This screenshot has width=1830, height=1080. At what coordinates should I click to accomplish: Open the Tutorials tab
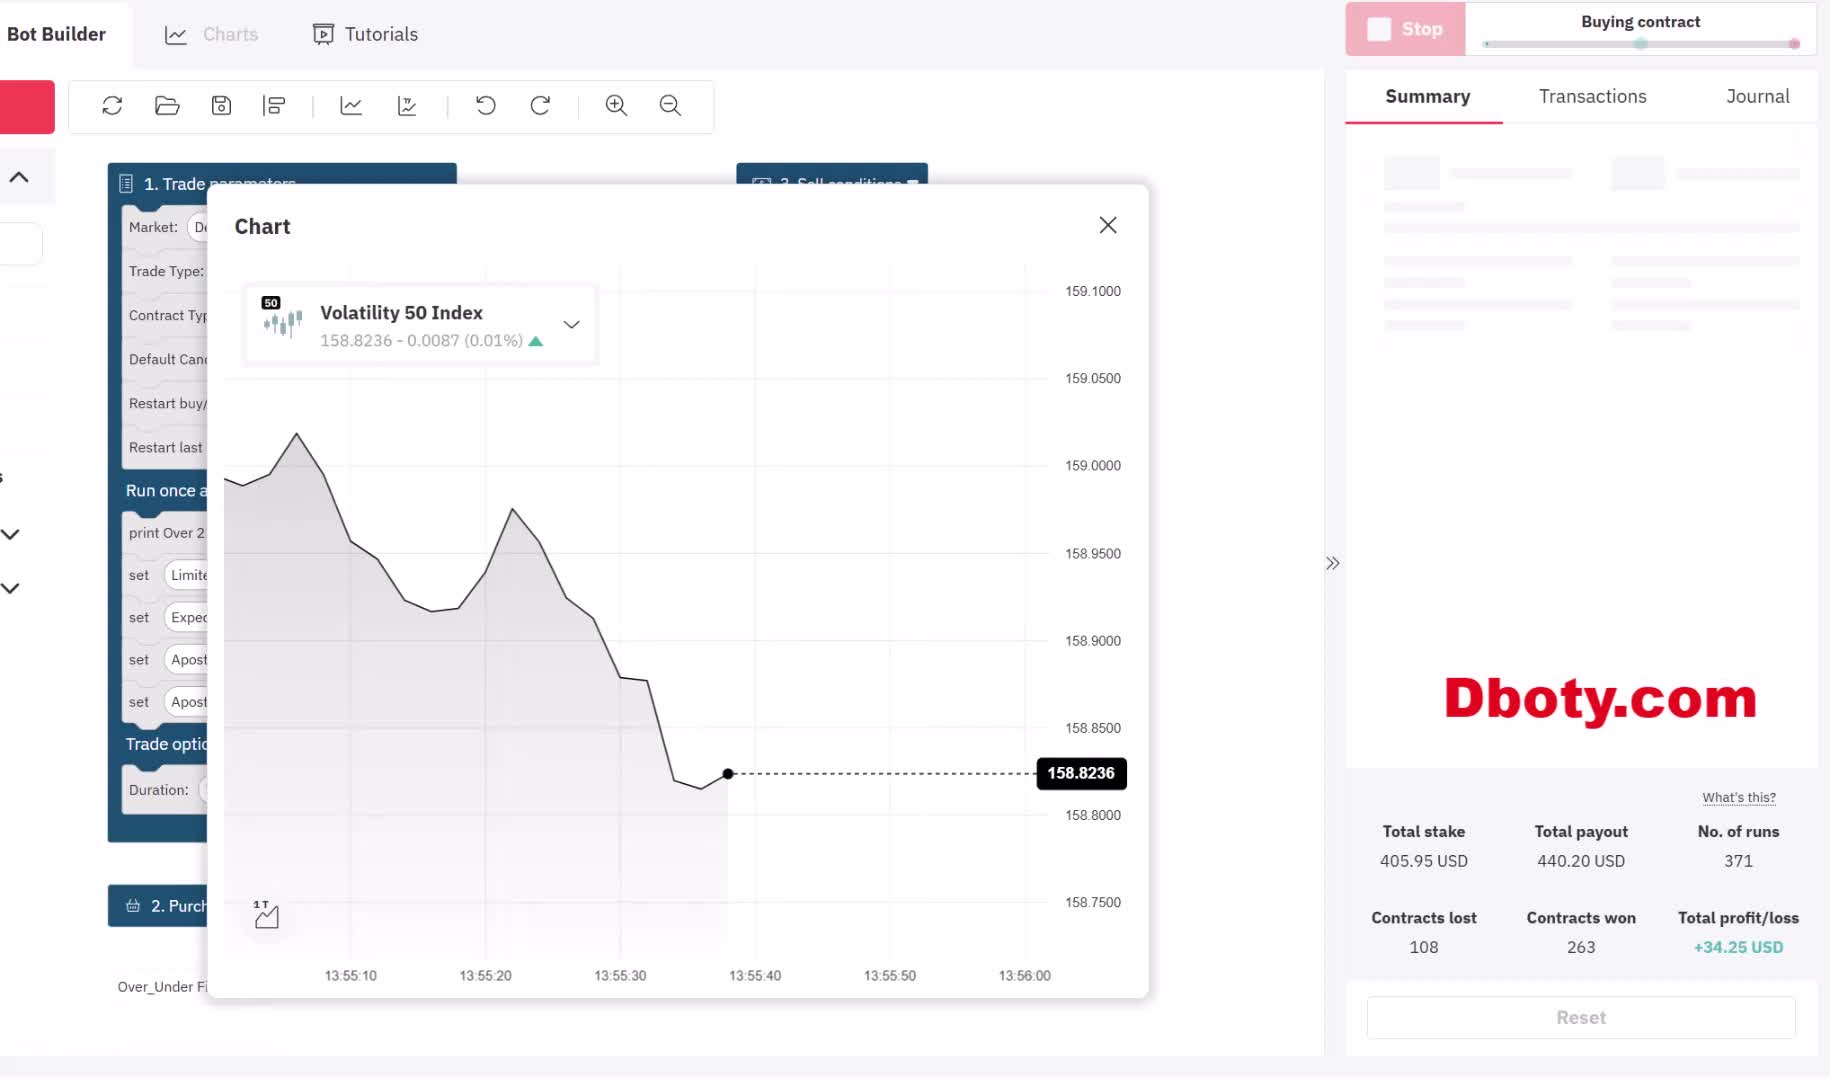pos(366,34)
